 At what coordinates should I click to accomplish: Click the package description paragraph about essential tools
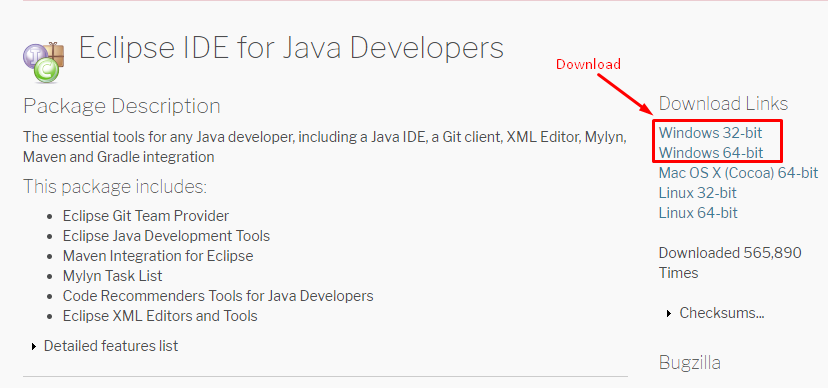click(x=325, y=147)
